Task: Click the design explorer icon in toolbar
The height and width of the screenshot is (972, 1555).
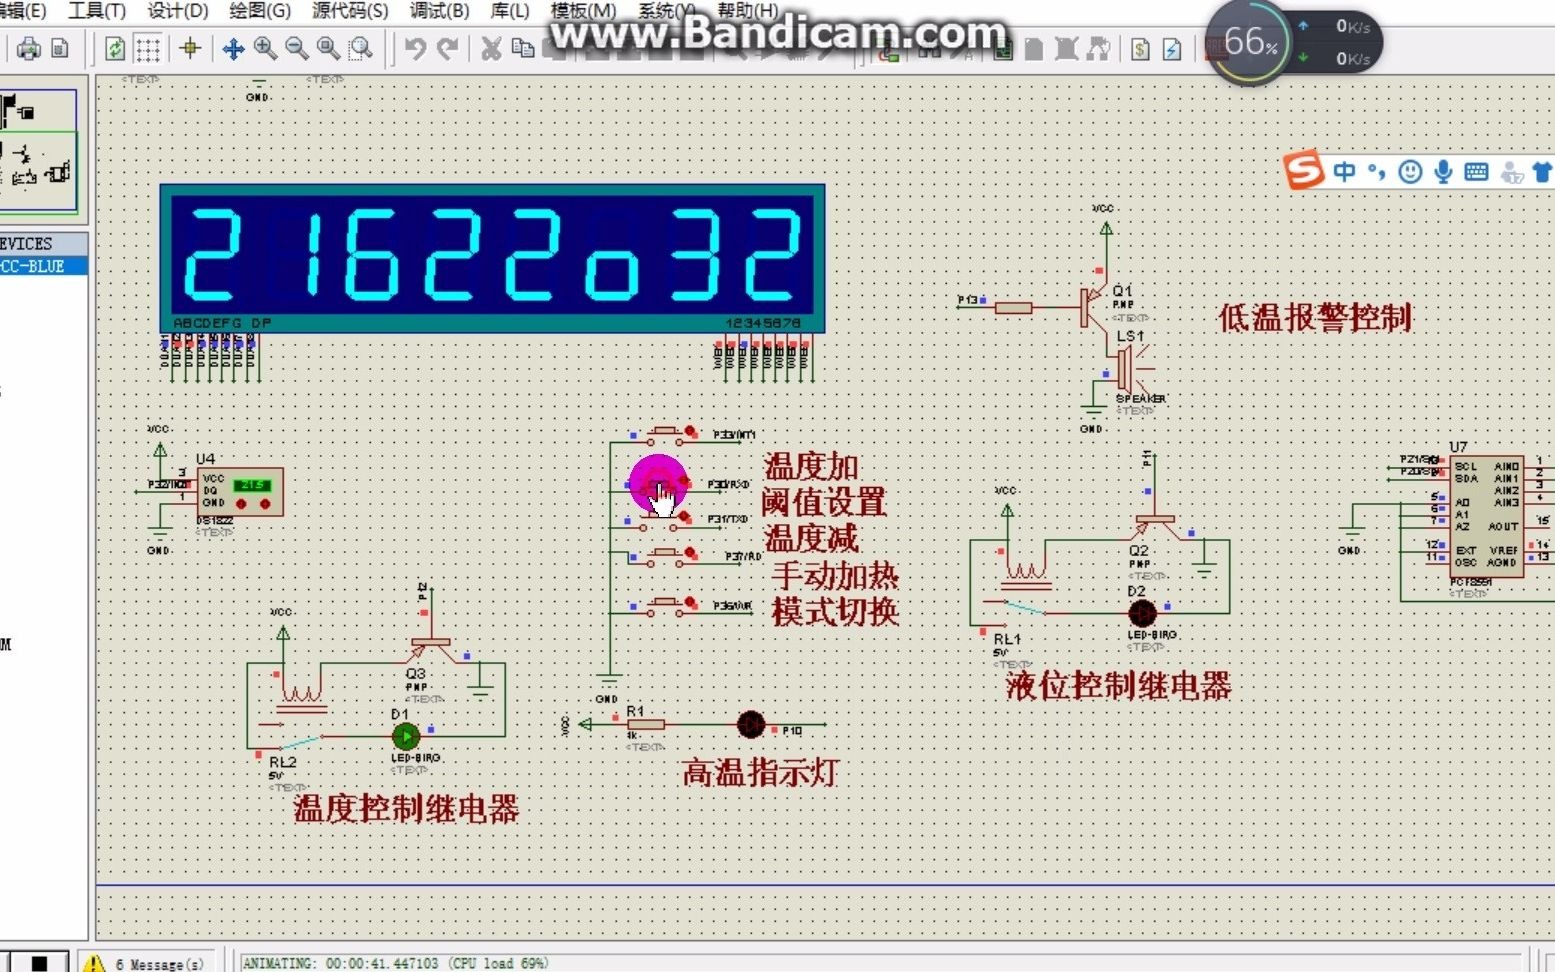Action: click(x=1003, y=48)
